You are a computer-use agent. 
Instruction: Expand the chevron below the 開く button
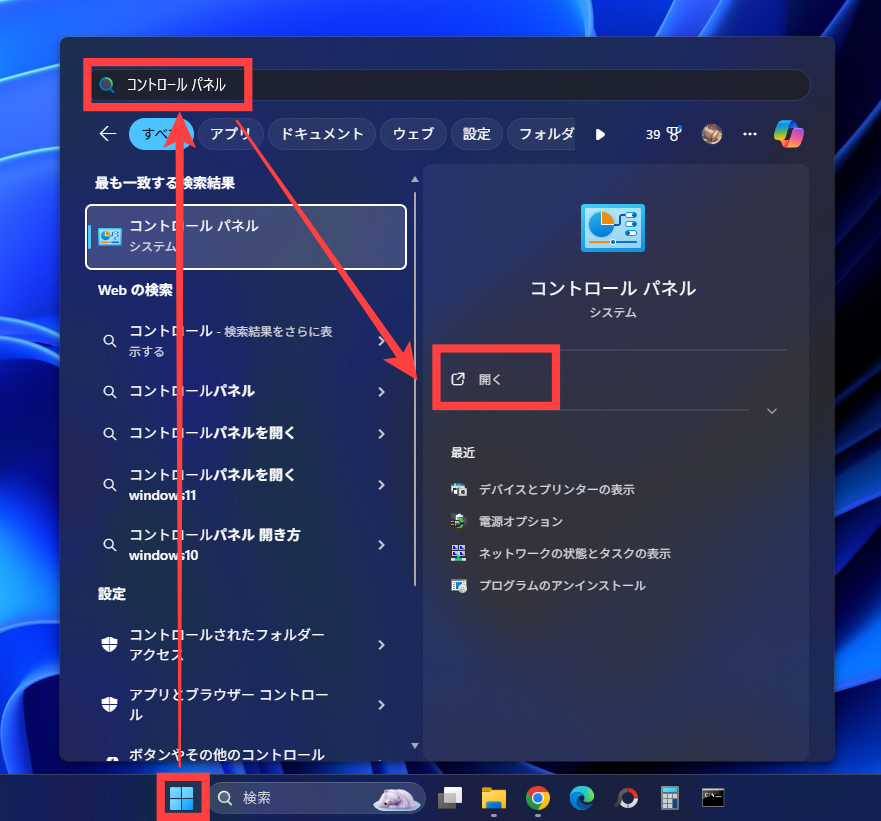771,410
